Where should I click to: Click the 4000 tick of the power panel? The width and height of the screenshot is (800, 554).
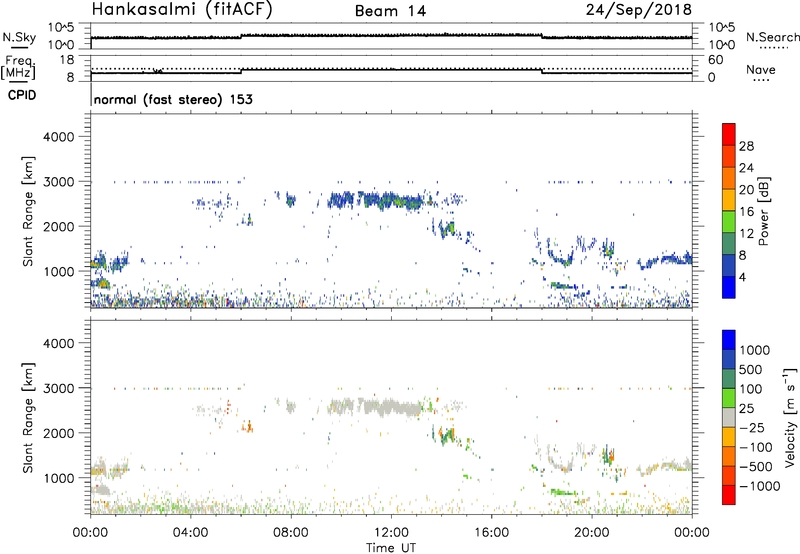pyautogui.click(x=58, y=137)
